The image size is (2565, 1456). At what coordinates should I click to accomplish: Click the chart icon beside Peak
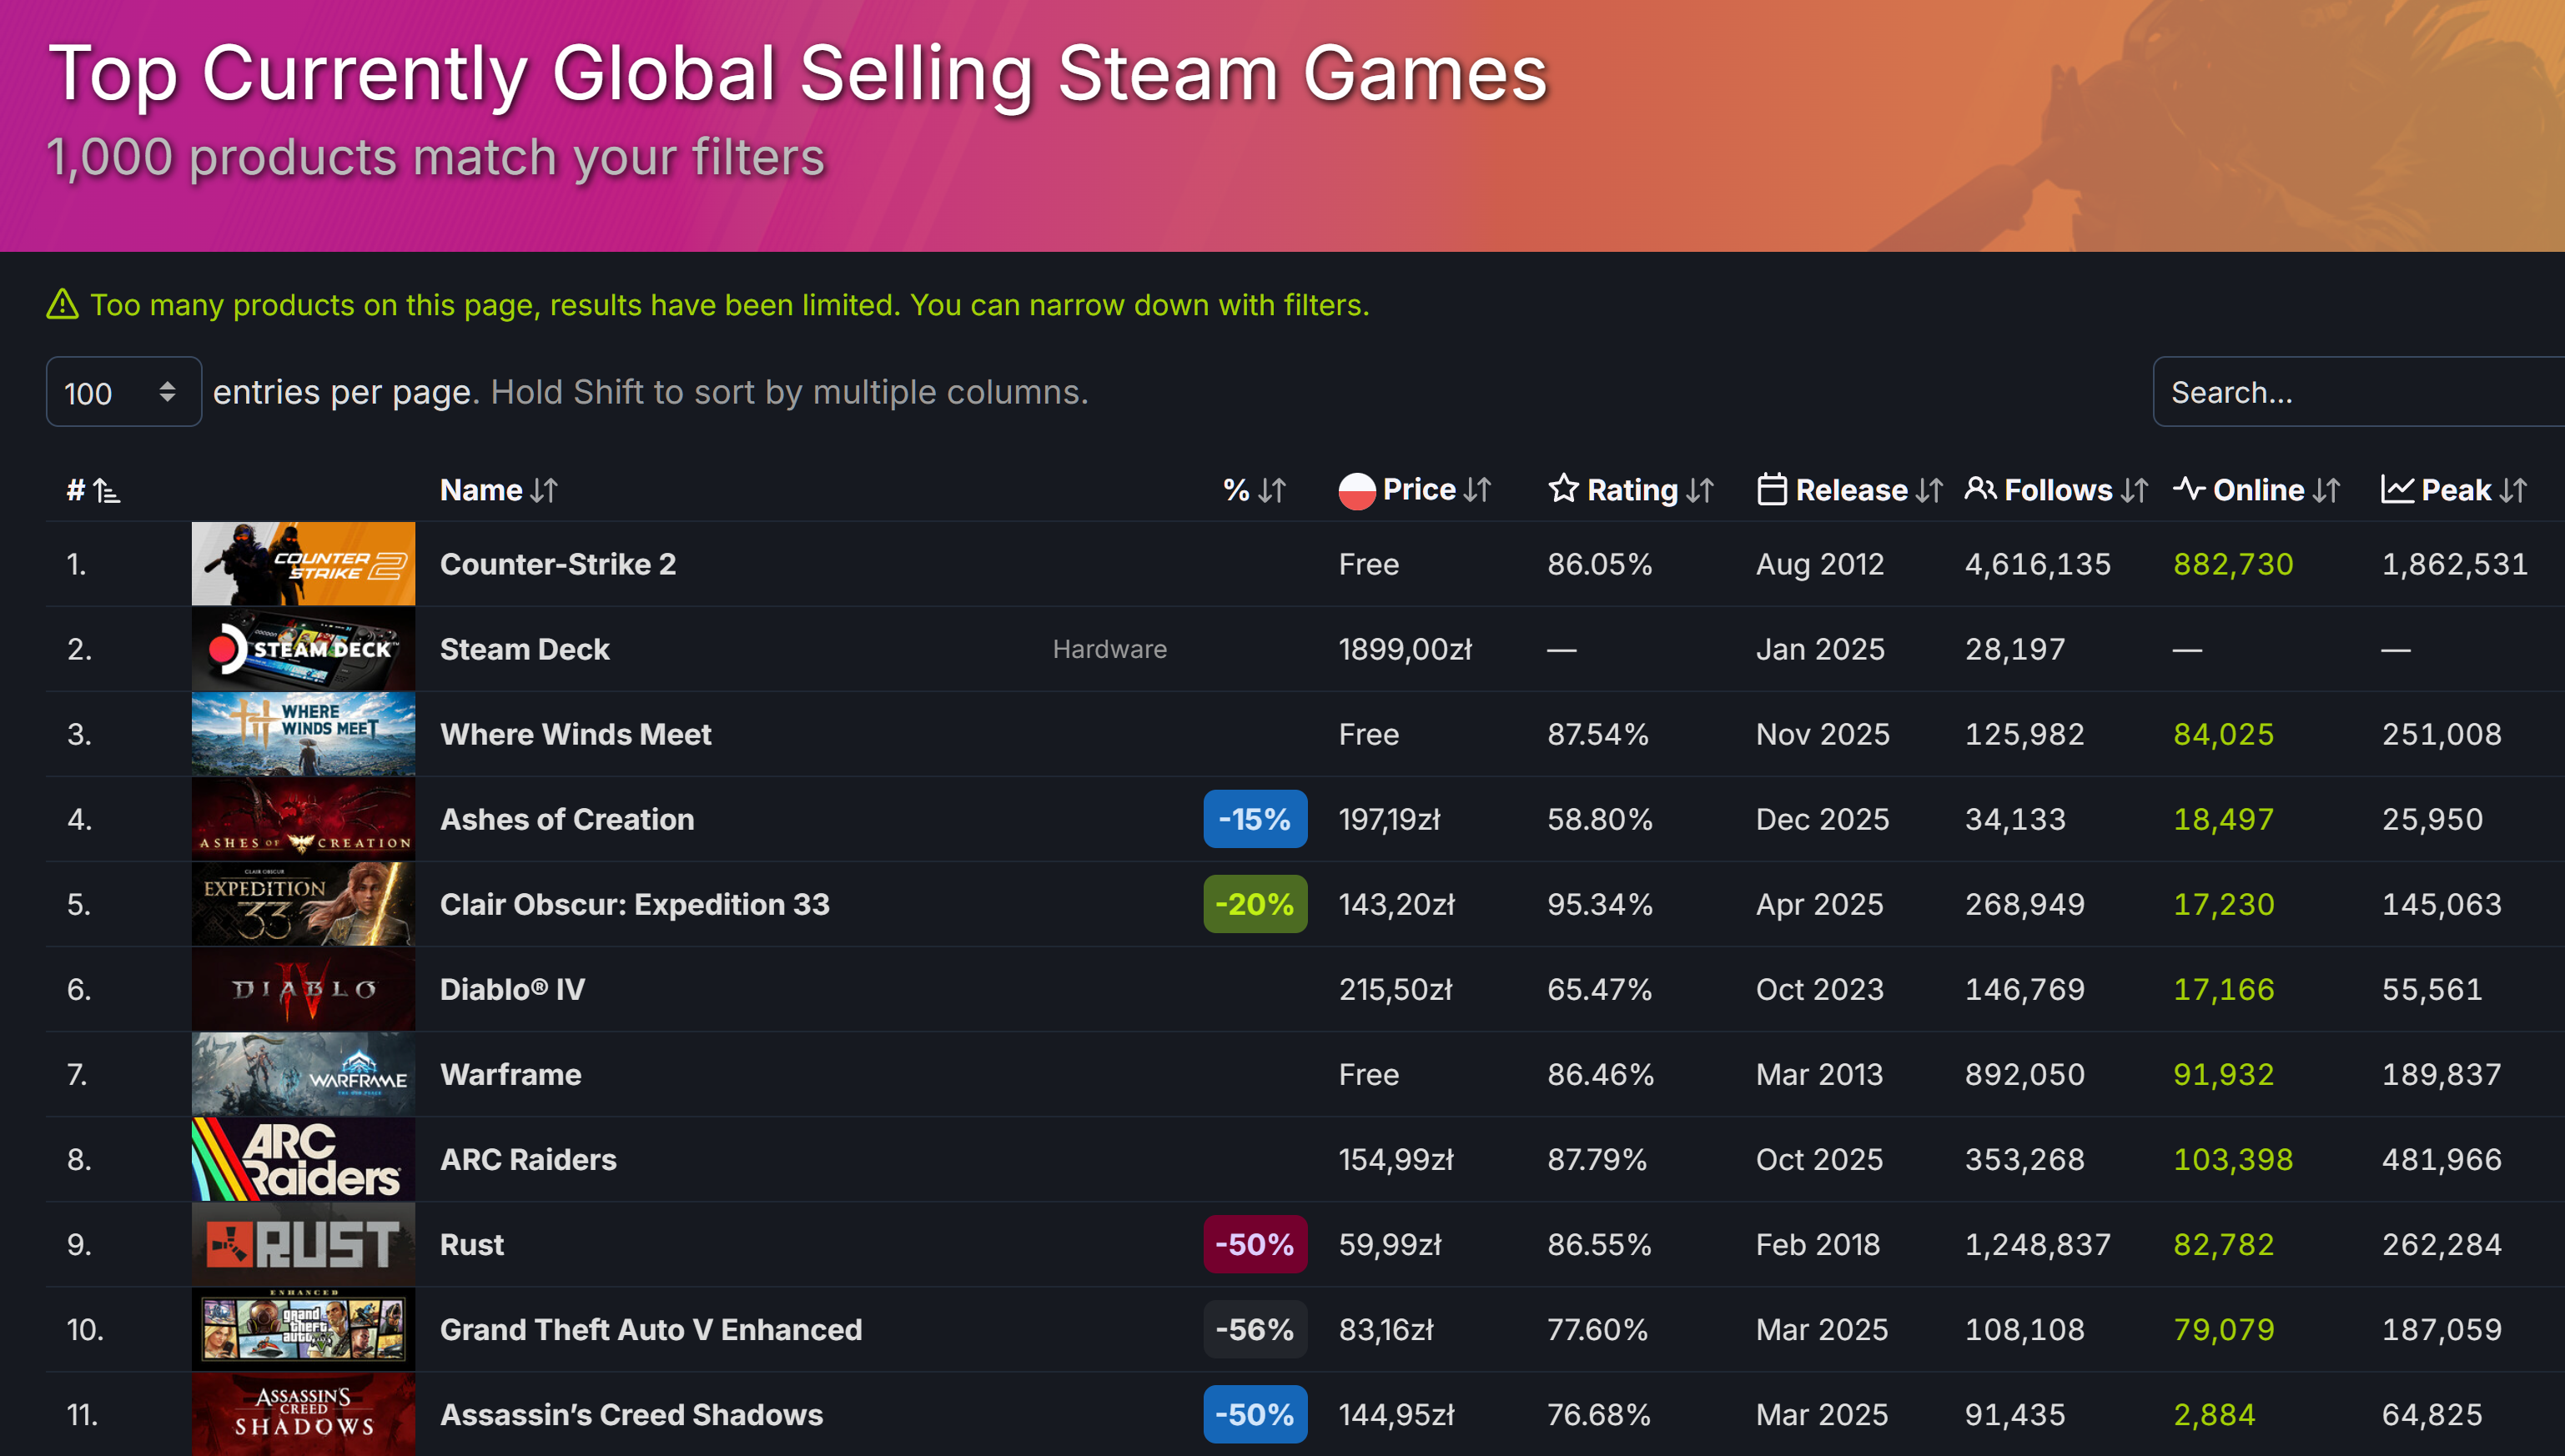[x=2397, y=490]
